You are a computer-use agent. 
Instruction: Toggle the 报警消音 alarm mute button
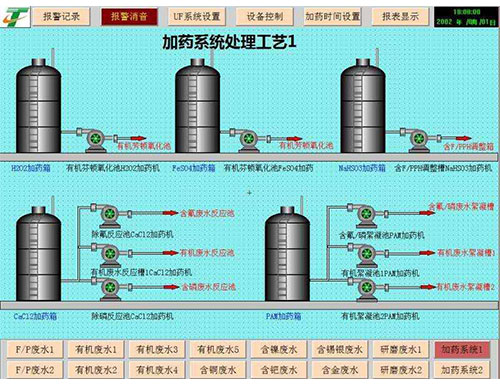(129, 16)
